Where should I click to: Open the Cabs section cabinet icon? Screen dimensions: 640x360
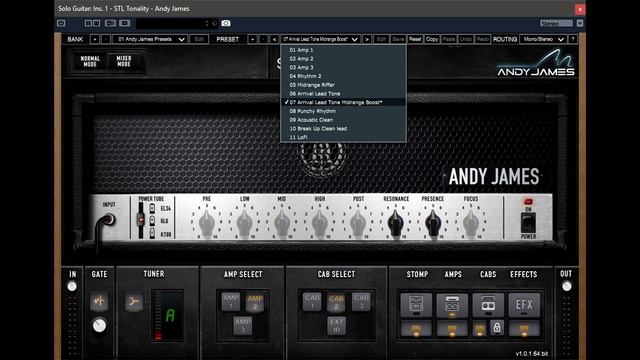click(488, 304)
